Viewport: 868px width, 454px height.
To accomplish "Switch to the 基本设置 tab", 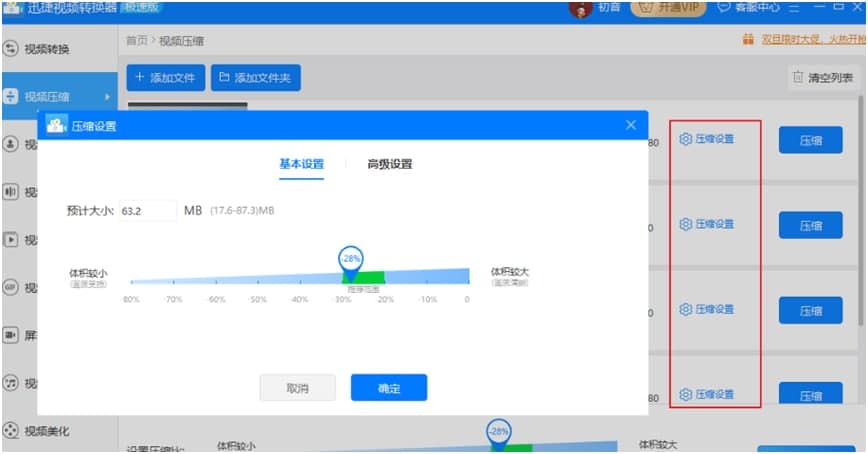I will click(301, 164).
